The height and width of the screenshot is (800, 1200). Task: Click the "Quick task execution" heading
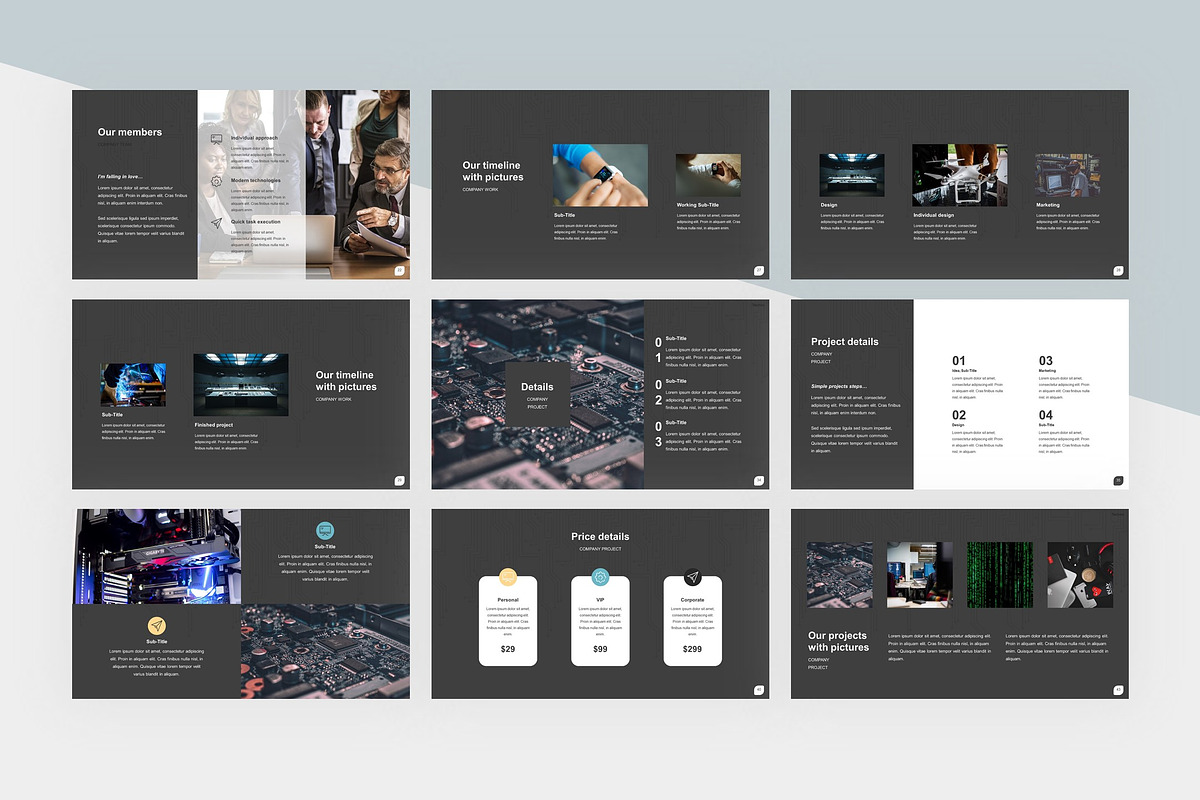tap(256, 222)
